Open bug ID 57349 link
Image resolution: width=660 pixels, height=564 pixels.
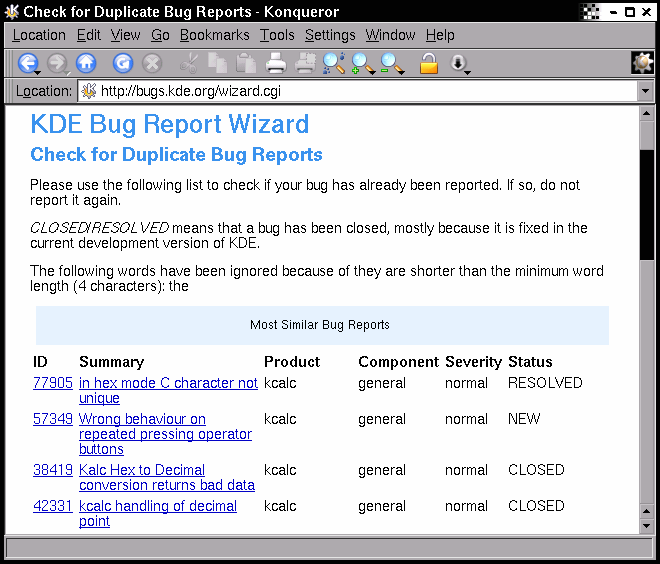52,419
